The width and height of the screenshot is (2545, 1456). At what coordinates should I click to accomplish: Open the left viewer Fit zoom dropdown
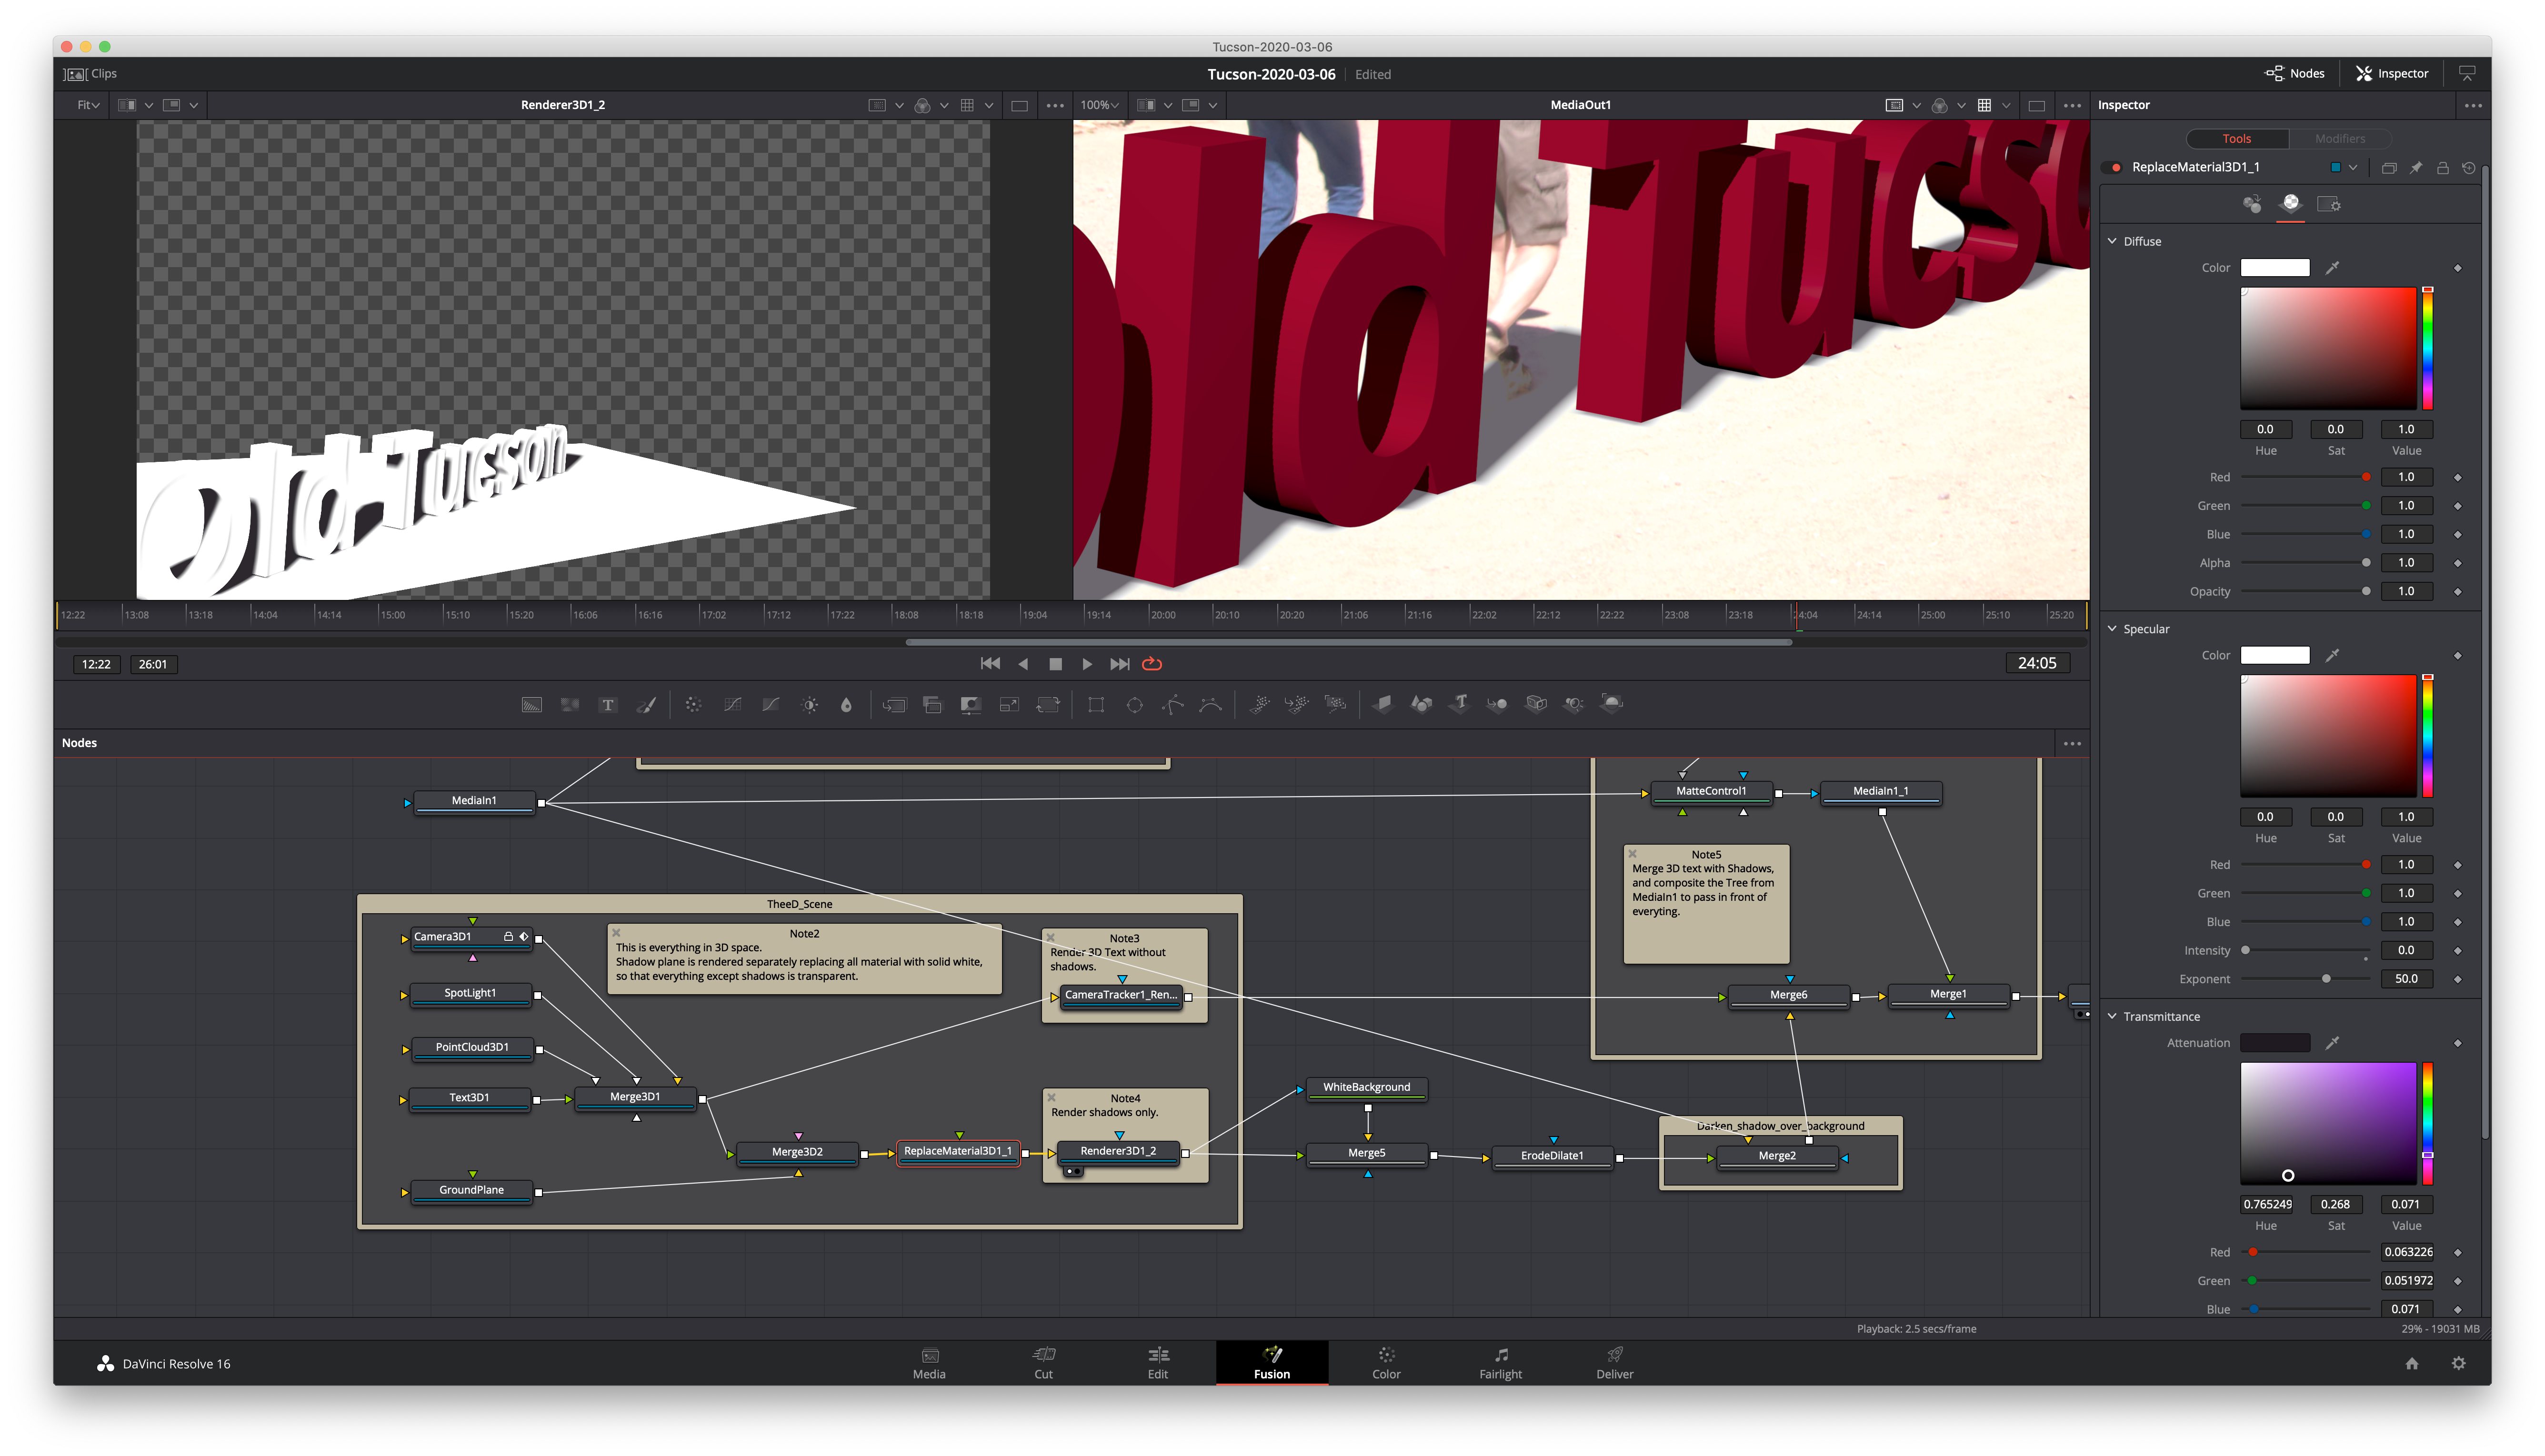pos(88,105)
